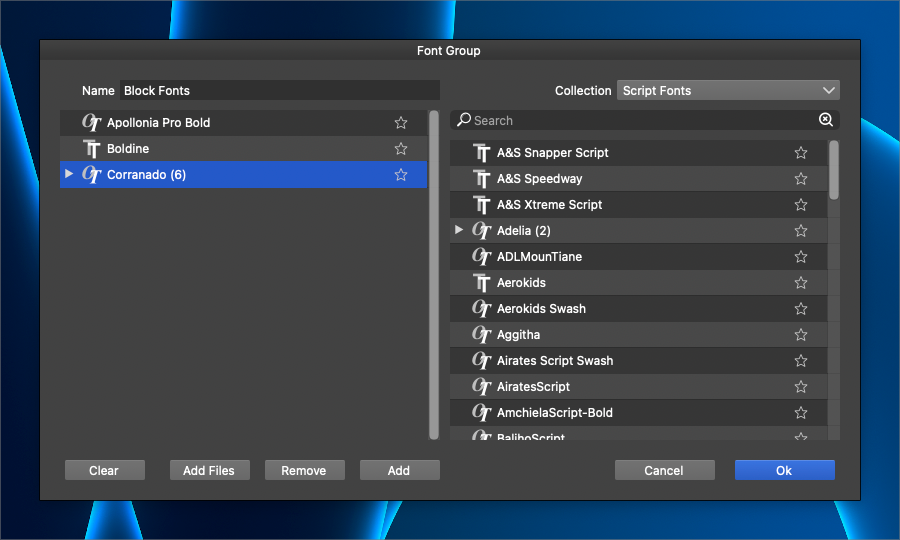Star the A&S Snapper Script font
Image resolution: width=900 pixels, height=540 pixels.
[801, 153]
